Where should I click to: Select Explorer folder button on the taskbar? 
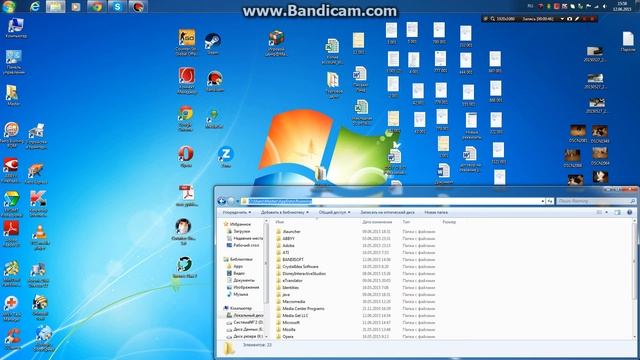pyautogui.click(x=56, y=7)
